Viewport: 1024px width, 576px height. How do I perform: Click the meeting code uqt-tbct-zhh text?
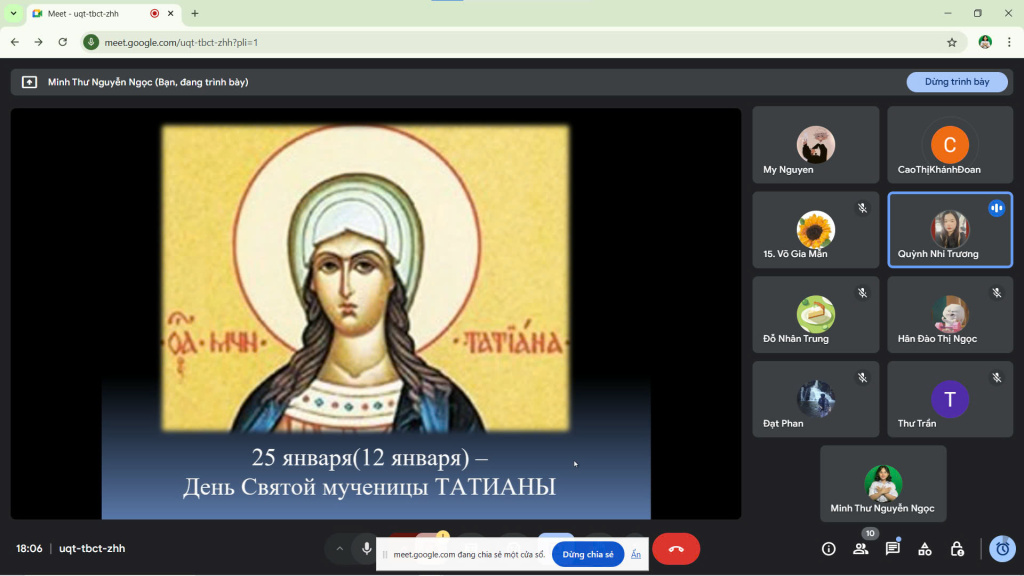click(92, 549)
